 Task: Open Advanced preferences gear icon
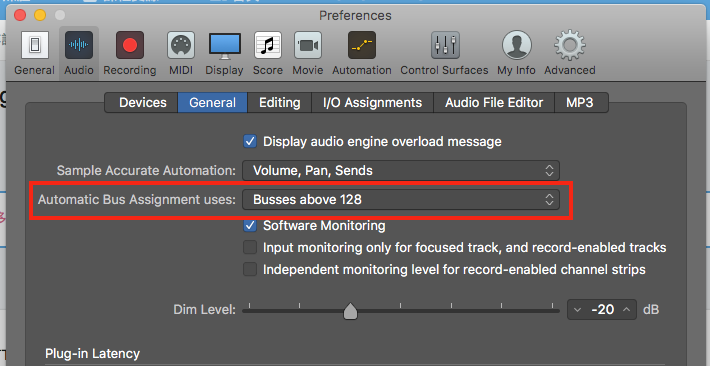pos(570,45)
